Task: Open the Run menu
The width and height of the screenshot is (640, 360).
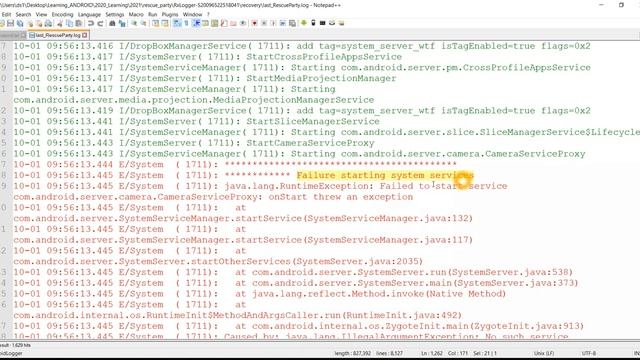Action: click(x=152, y=14)
